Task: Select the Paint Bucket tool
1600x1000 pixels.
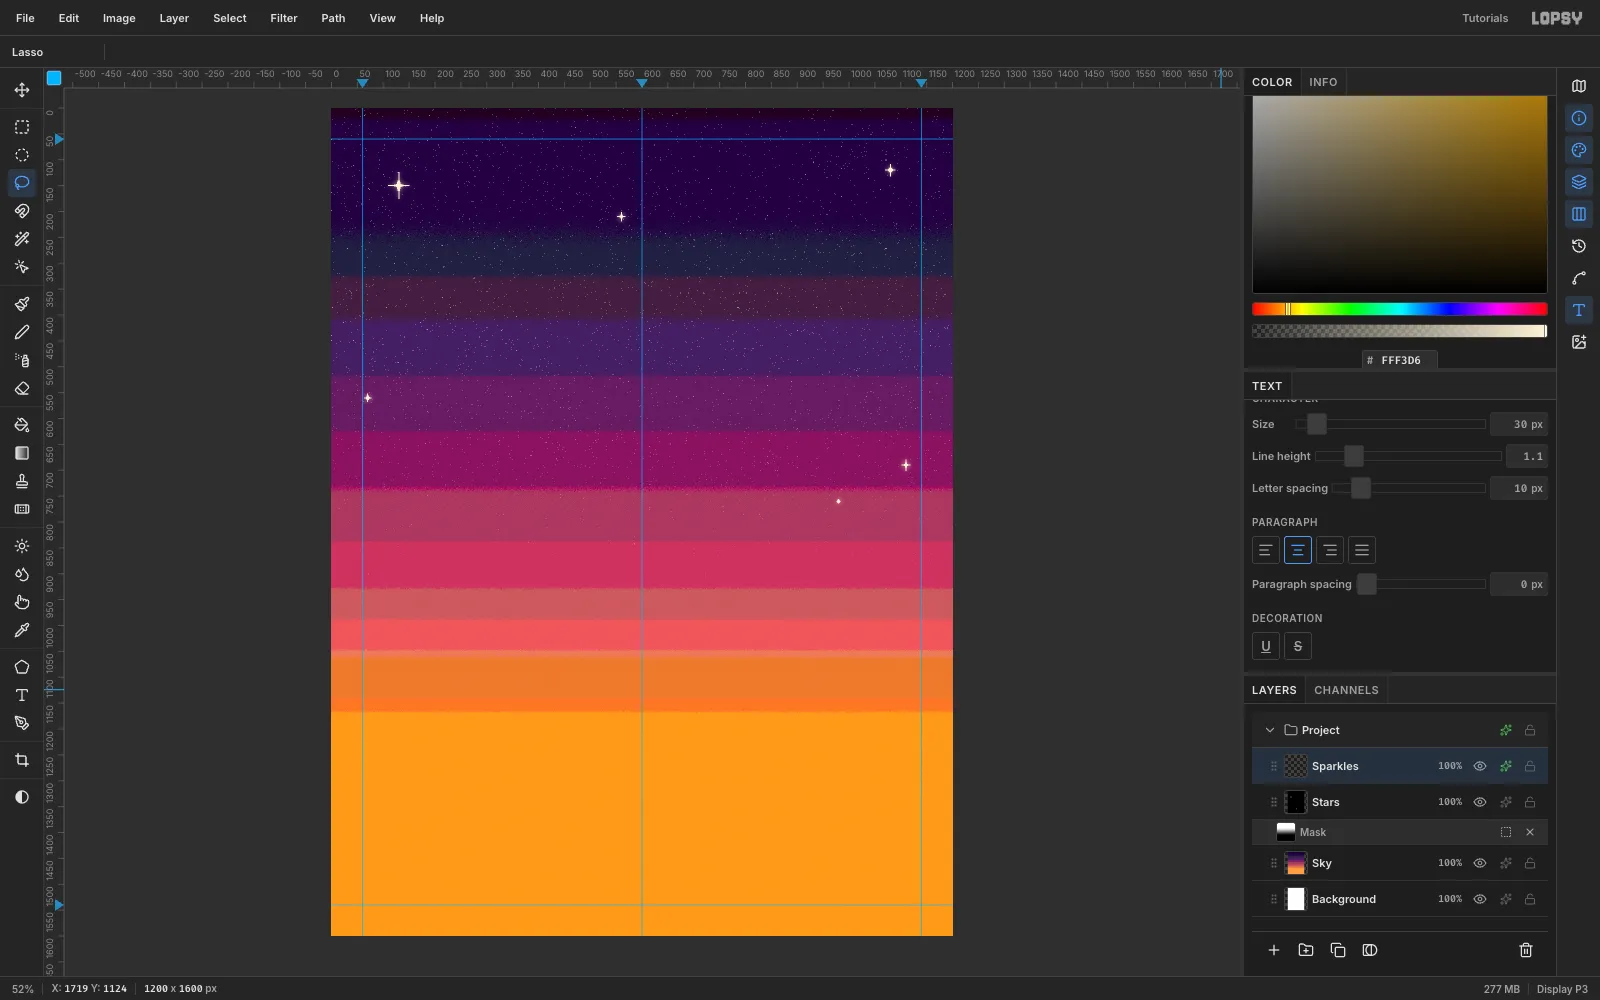Action: tap(22, 425)
